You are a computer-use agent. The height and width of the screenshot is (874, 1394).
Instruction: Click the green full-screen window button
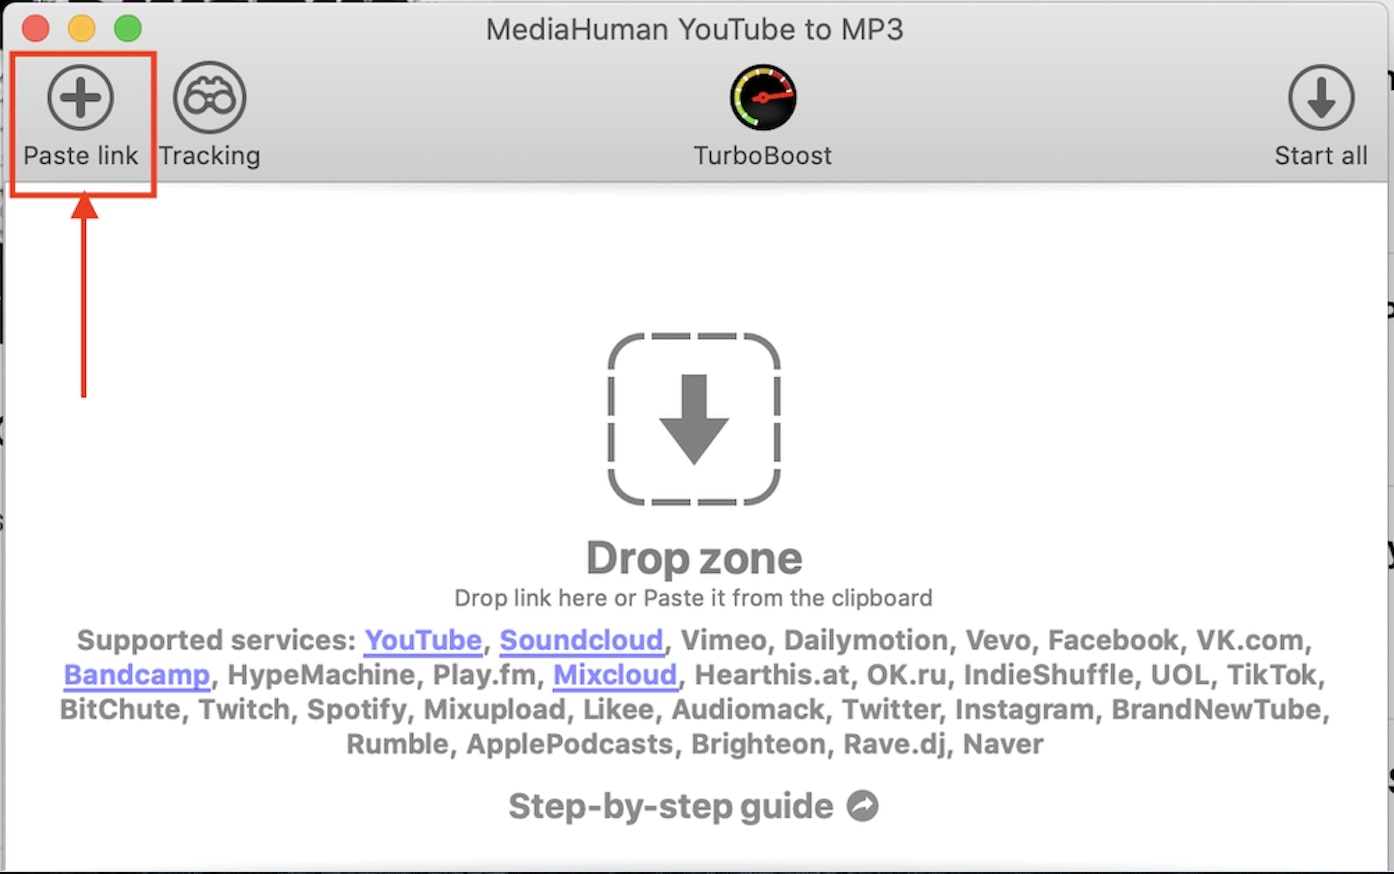coord(128,28)
